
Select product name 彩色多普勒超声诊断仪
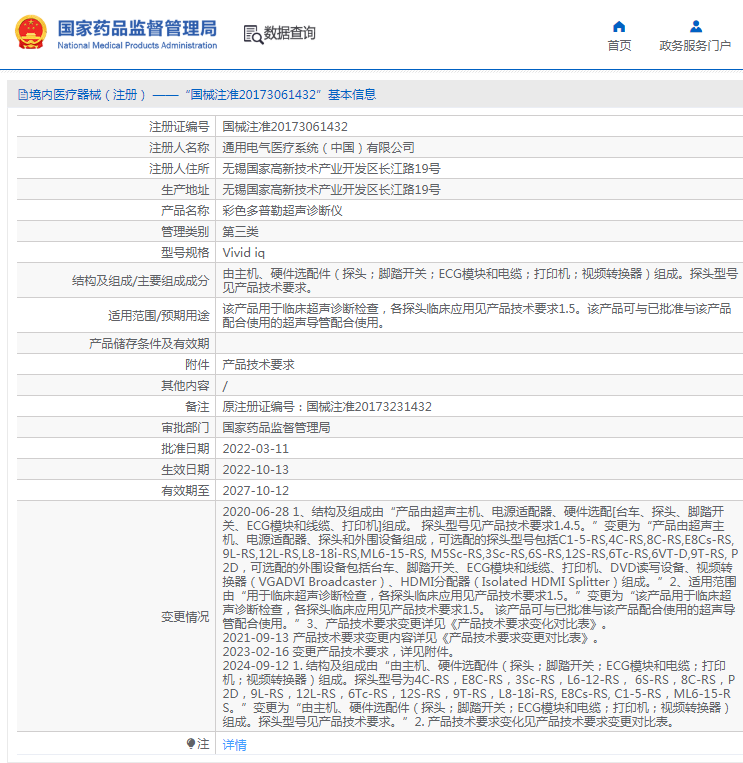tap(283, 210)
